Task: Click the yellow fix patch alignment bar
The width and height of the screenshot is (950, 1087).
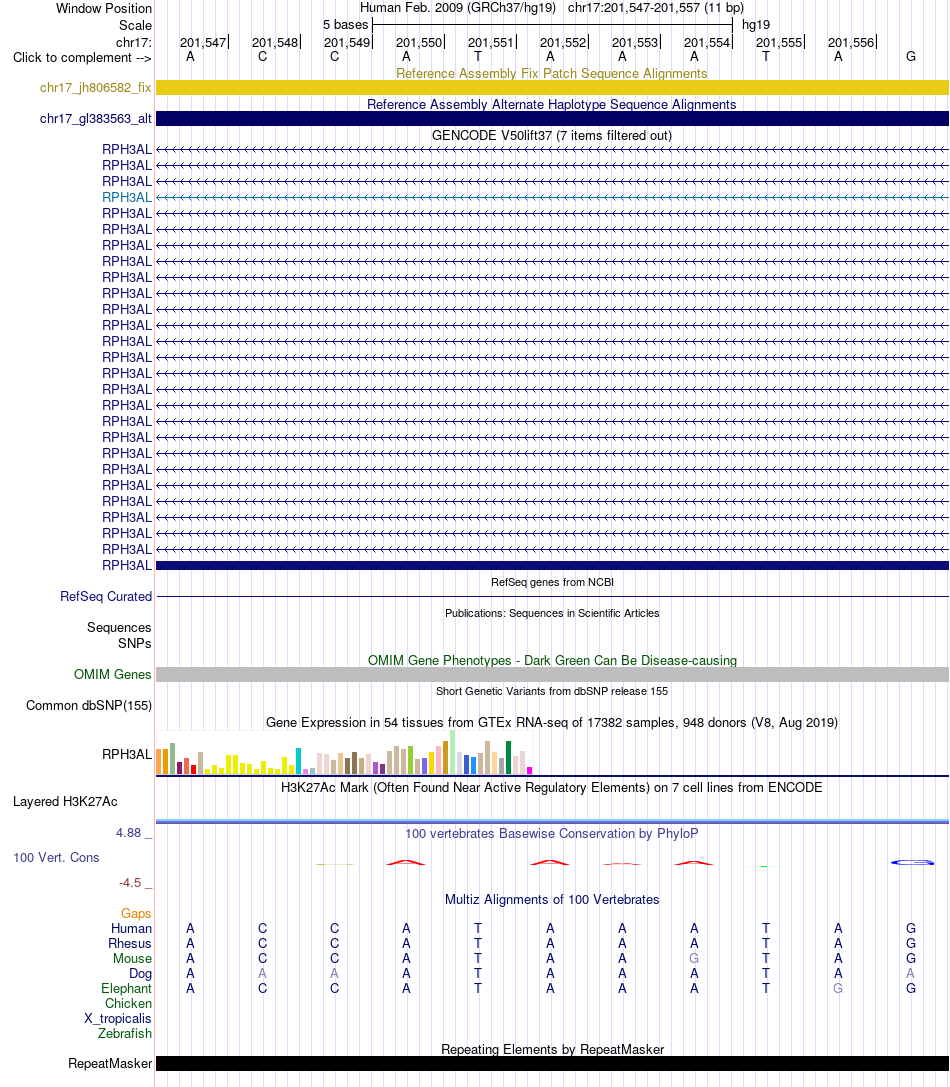Action: pyautogui.click(x=552, y=87)
